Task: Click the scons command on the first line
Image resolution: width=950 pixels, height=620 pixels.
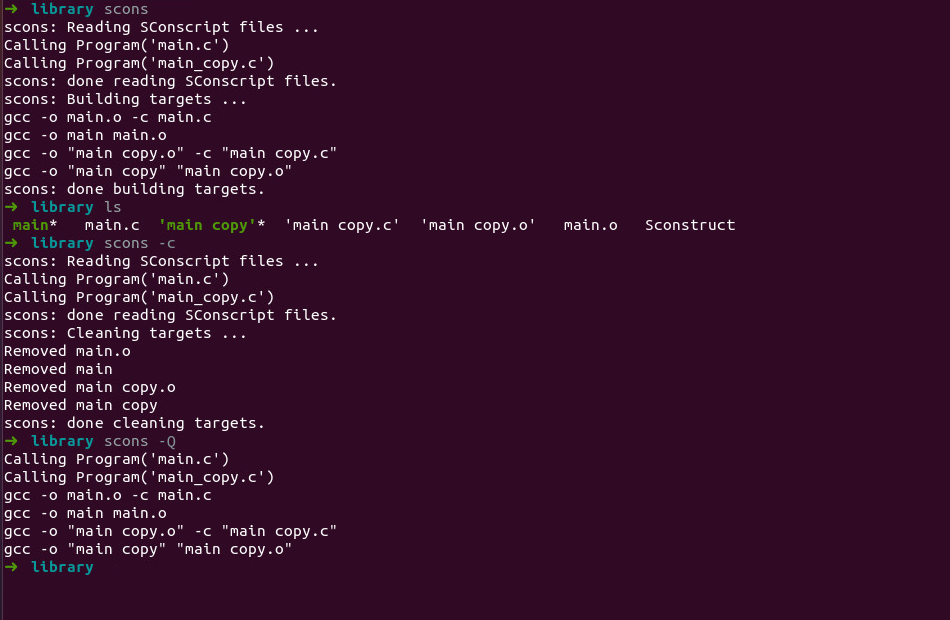Action: (126, 9)
